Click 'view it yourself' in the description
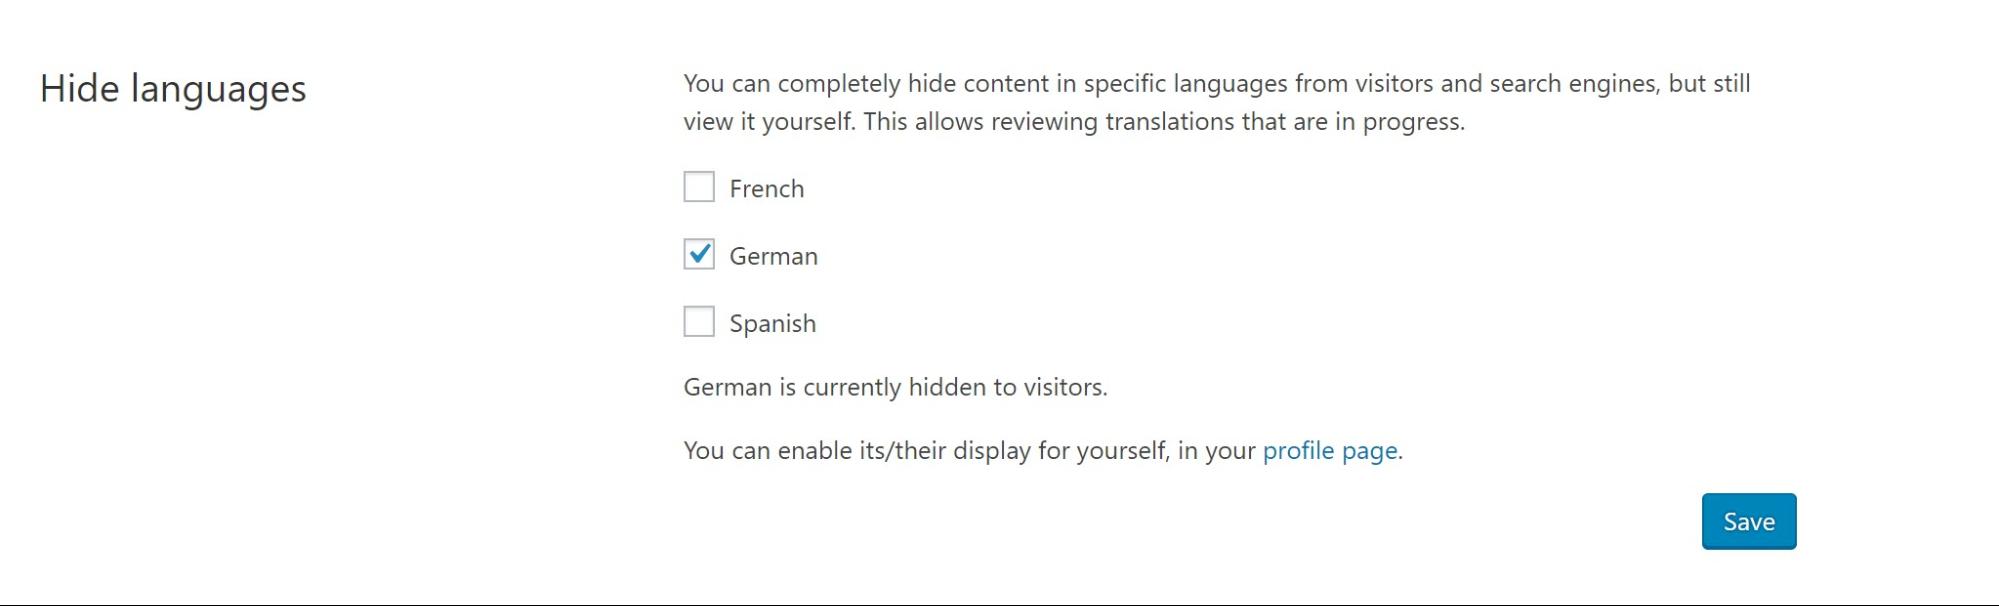Screen dimensions: 1999x606 (768, 122)
